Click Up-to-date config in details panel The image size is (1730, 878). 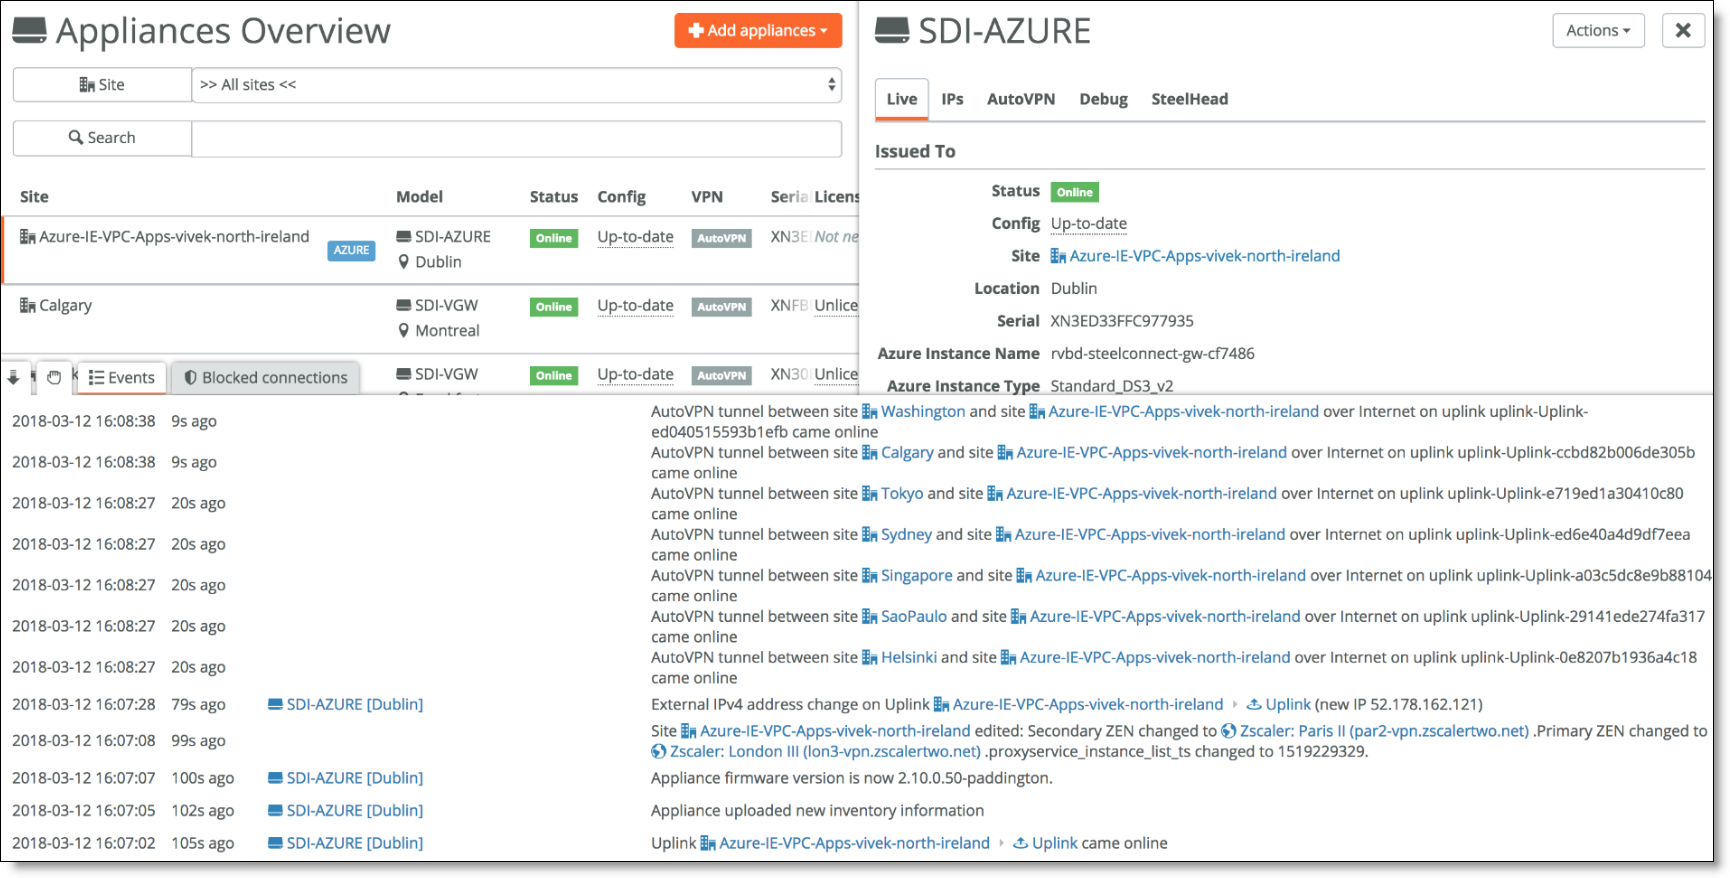(x=1088, y=224)
